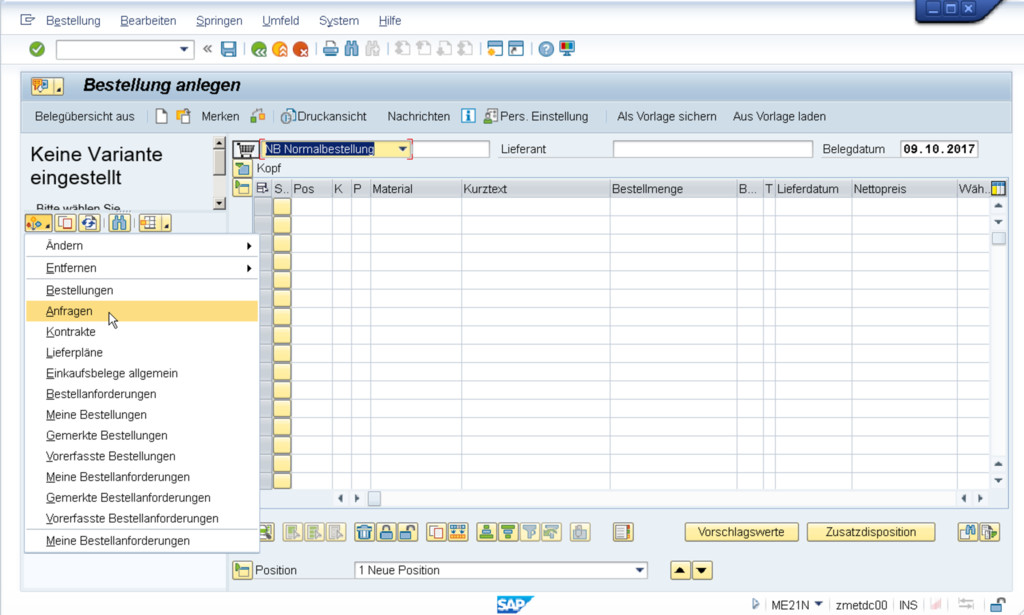Open the ME21N status bar dropdown arrow
Screen dimensions: 1024x615
(818, 605)
